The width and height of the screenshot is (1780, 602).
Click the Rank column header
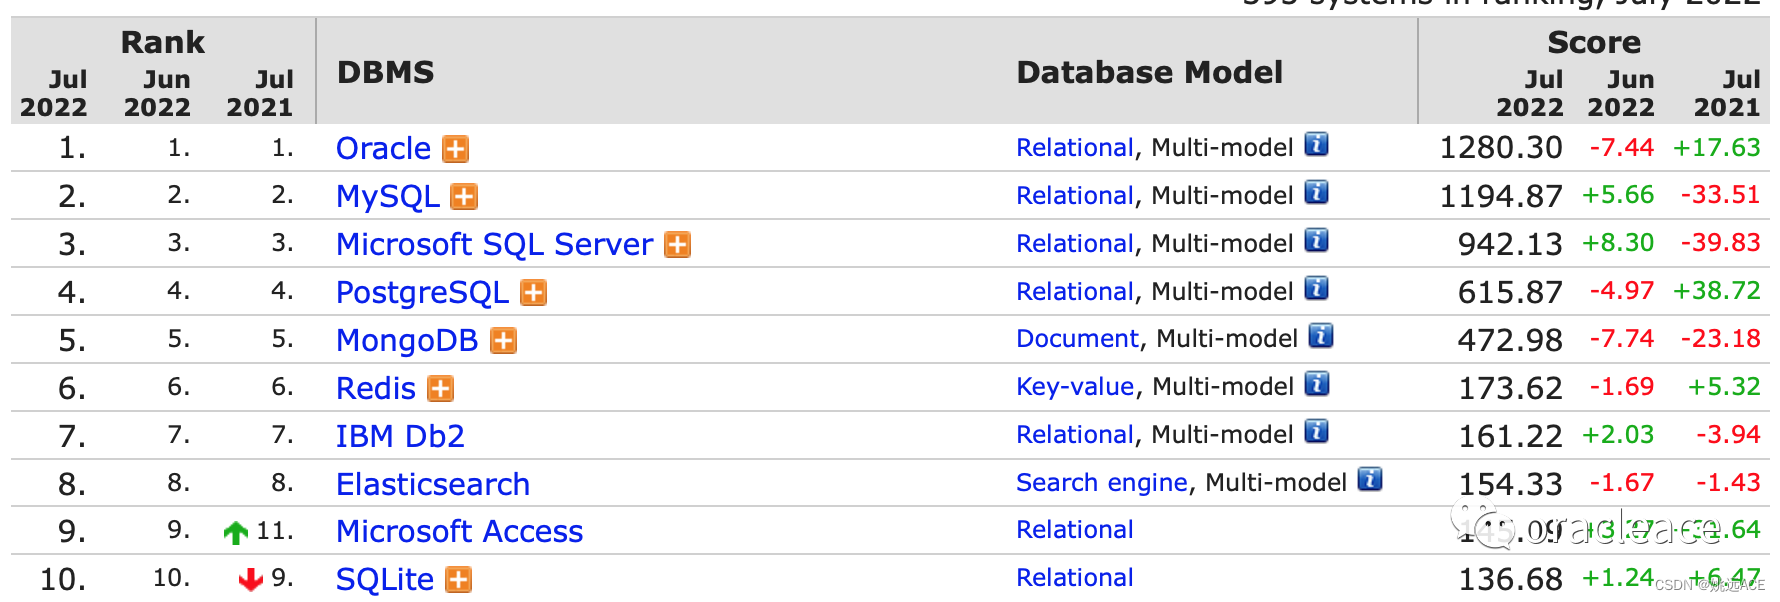click(163, 42)
